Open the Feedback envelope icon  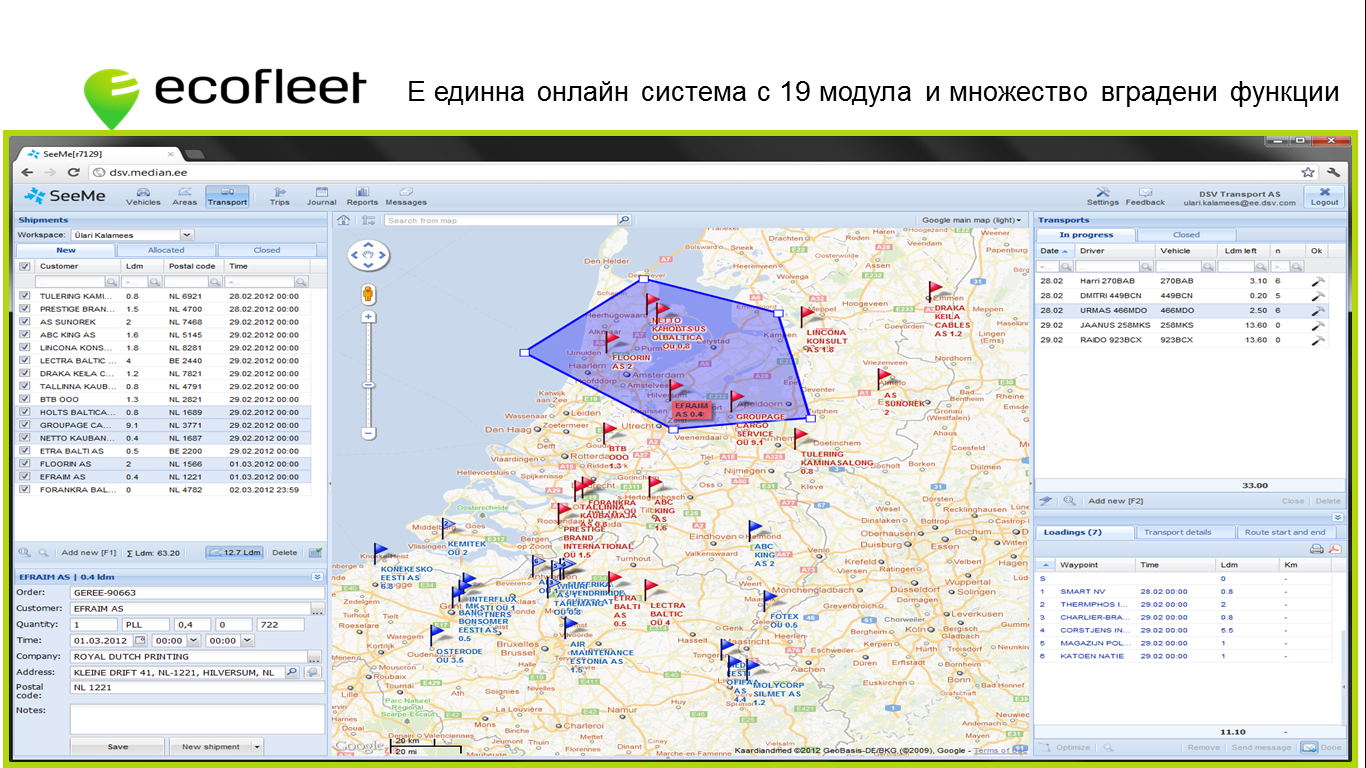click(1145, 192)
